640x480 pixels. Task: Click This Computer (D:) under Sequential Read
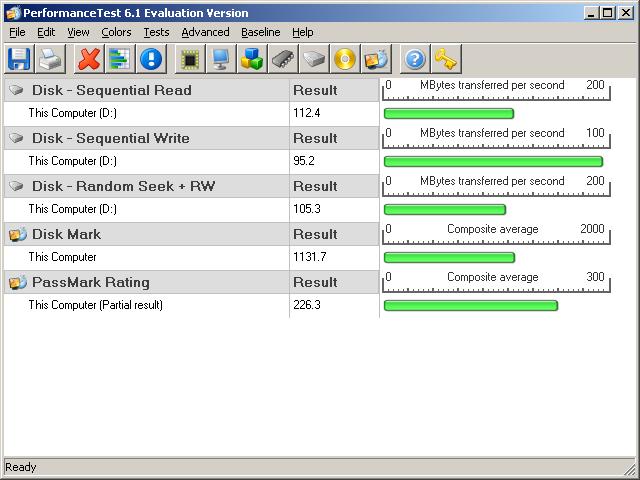[x=73, y=113]
